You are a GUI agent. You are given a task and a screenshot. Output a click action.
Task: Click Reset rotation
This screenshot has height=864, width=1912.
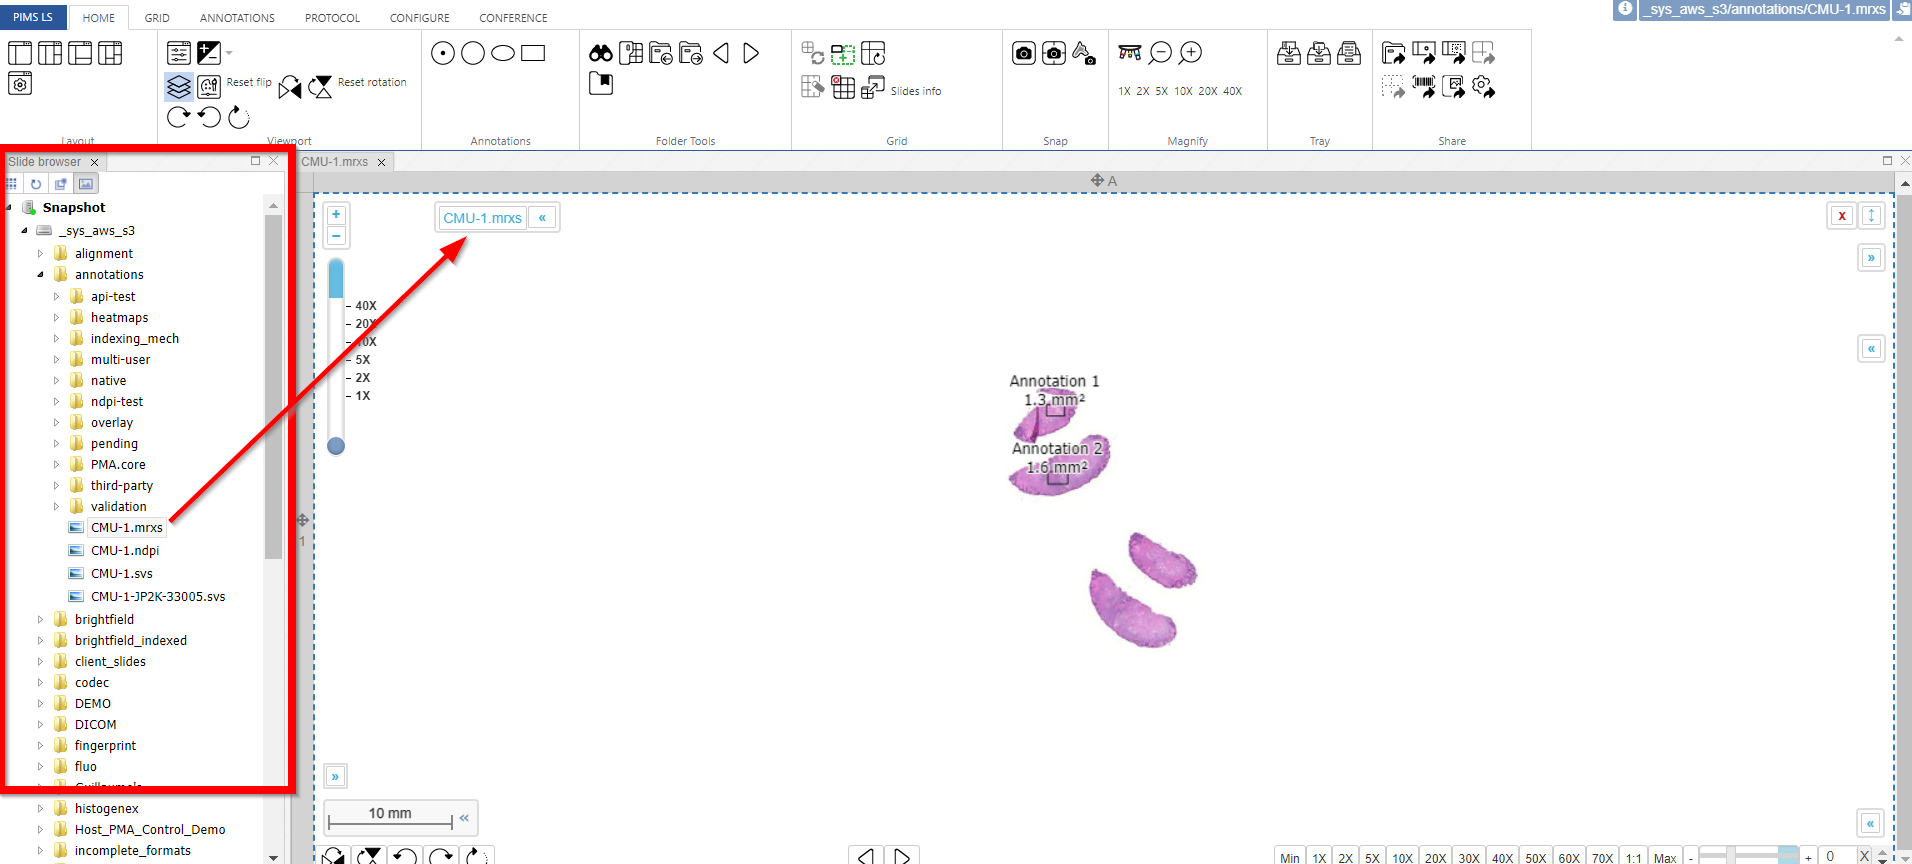pos(372,83)
